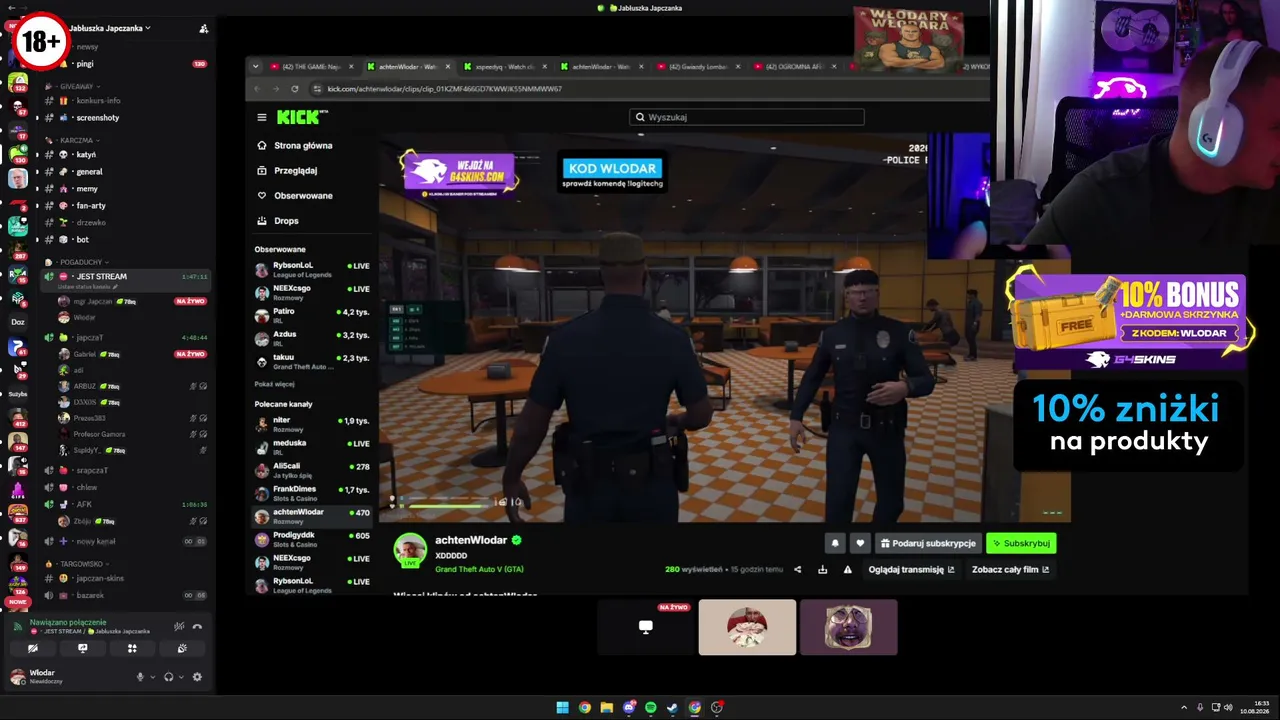
Task: Open the Discord activities button
Action: point(132,648)
